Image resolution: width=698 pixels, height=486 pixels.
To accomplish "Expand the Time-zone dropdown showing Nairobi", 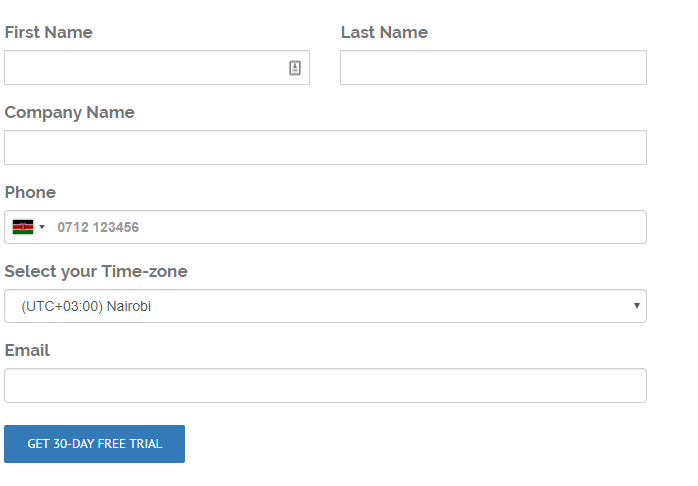I will [x=325, y=306].
